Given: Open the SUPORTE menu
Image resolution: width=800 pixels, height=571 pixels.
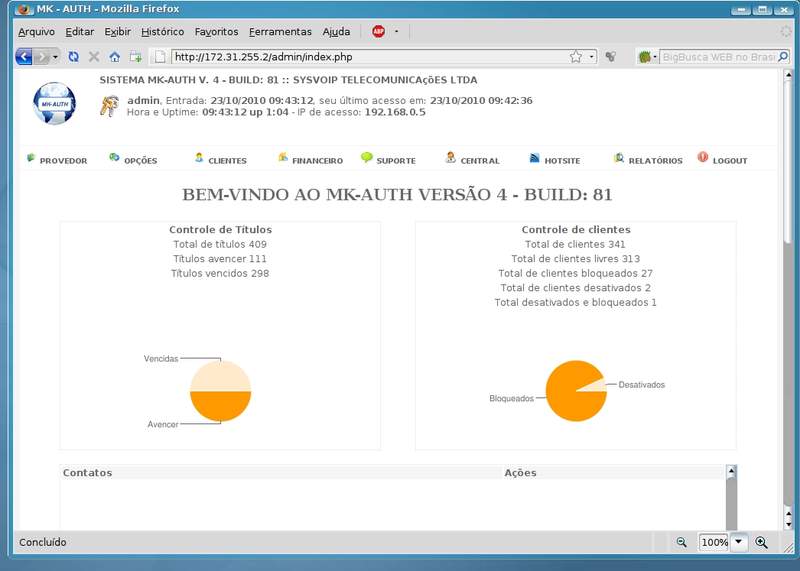Looking at the screenshot, I should click(396, 161).
